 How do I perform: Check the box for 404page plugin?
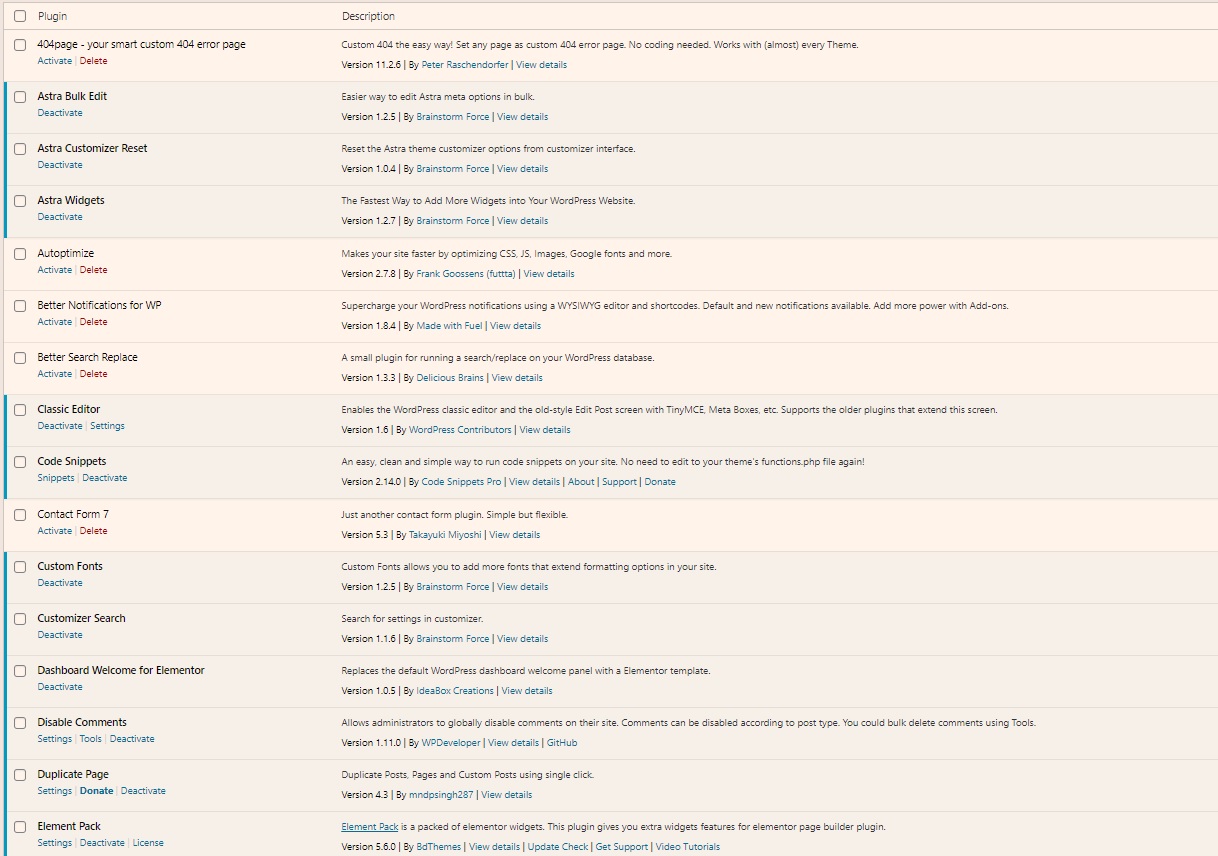tap(20, 45)
